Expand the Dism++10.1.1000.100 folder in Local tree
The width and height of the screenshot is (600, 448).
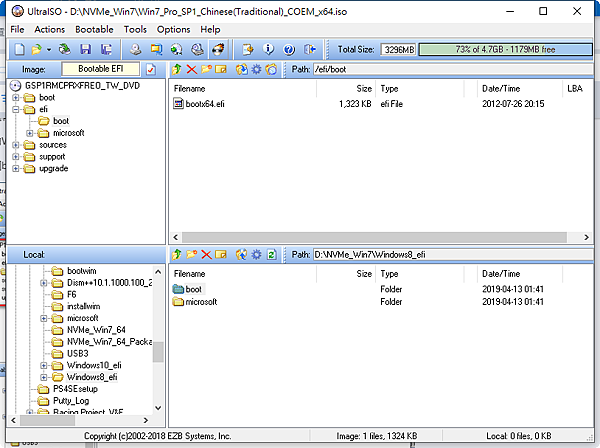pos(44,283)
